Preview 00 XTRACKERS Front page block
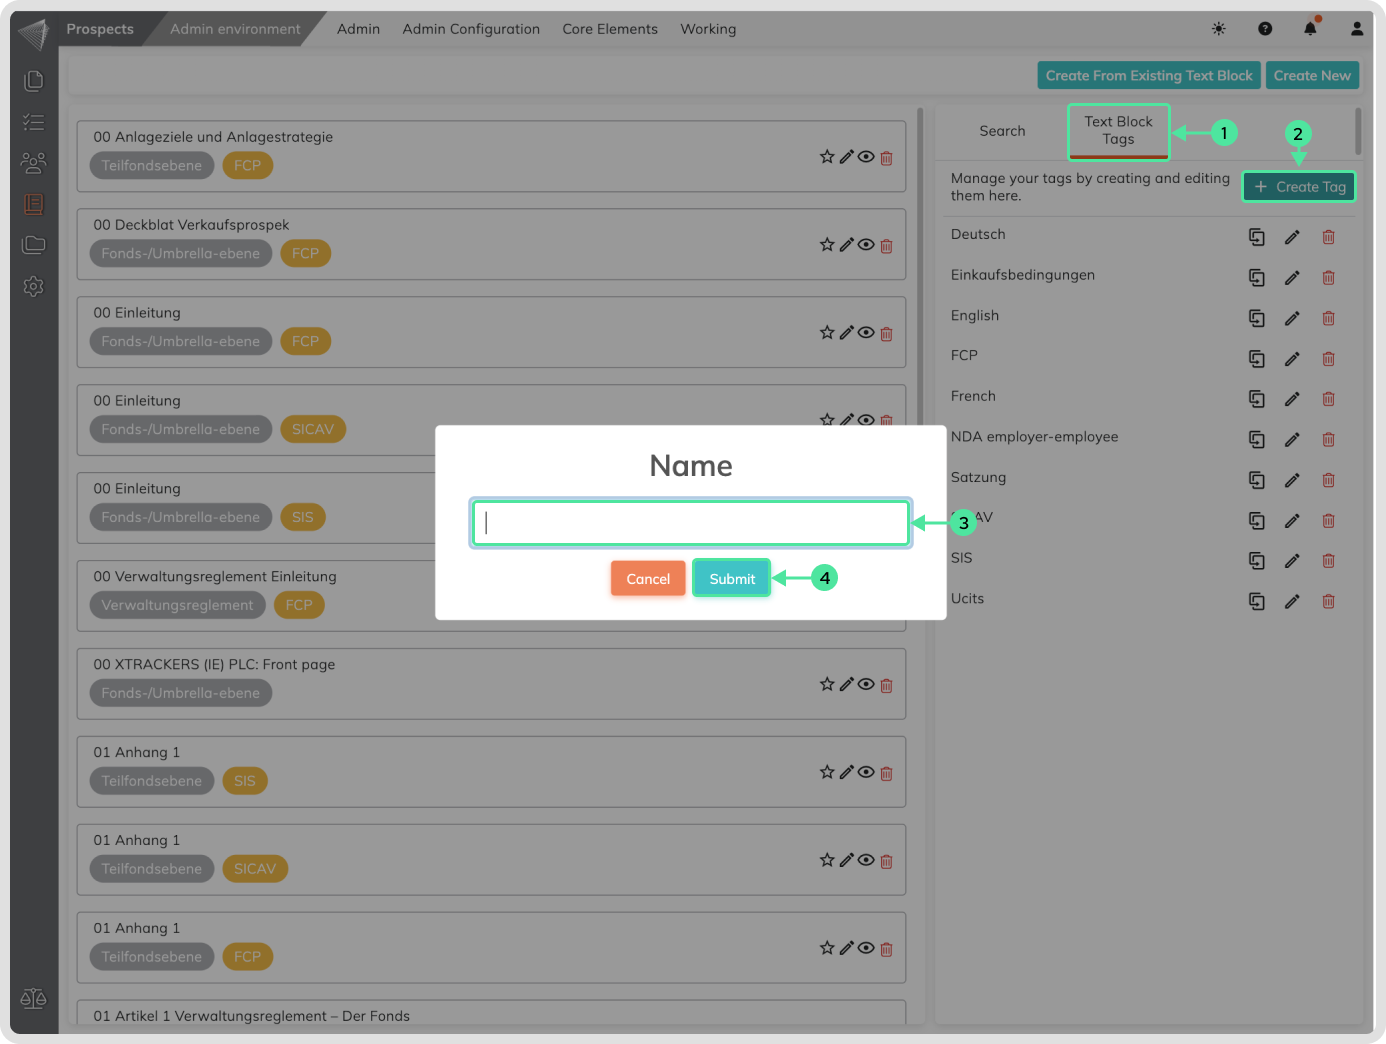Screen dimensions: 1386x1044 coord(866,685)
